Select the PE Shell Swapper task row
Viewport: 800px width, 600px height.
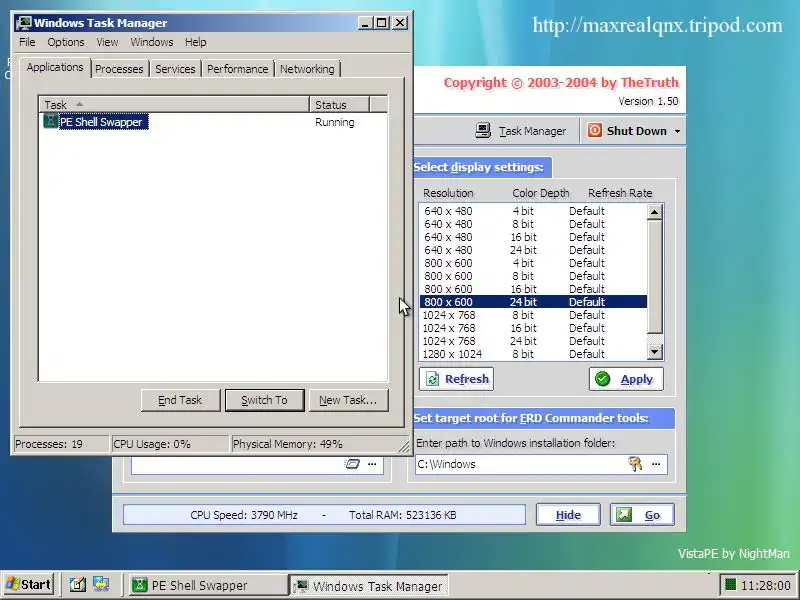[213, 122]
